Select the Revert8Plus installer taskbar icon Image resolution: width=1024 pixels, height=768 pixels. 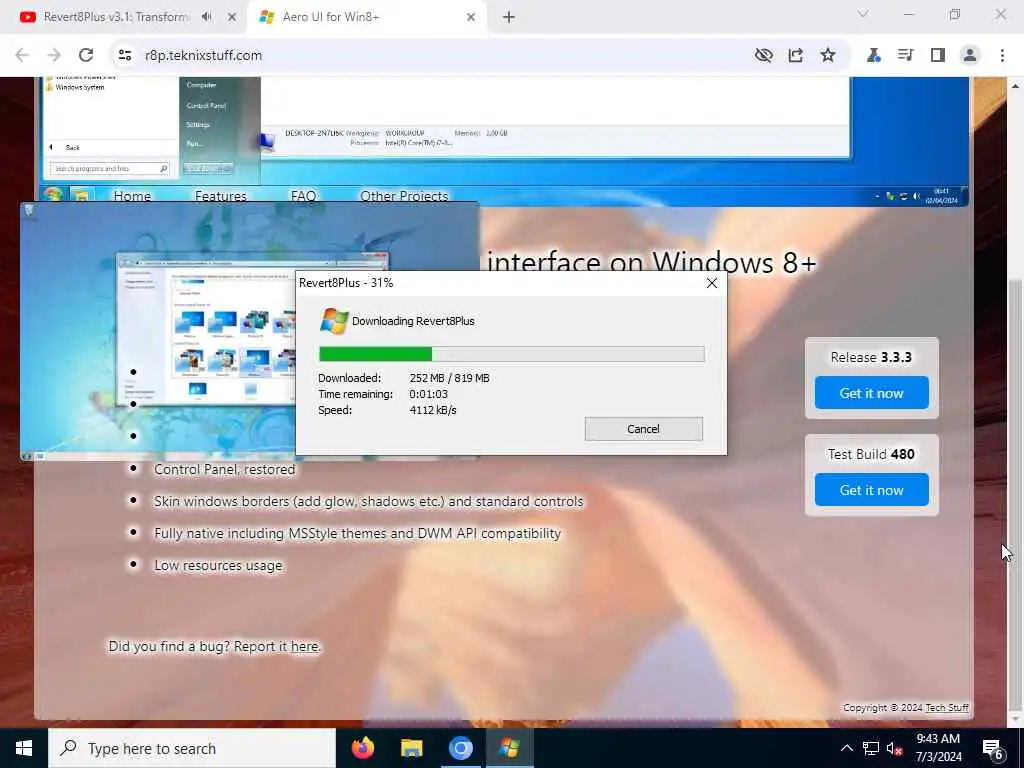pyautogui.click(x=509, y=748)
